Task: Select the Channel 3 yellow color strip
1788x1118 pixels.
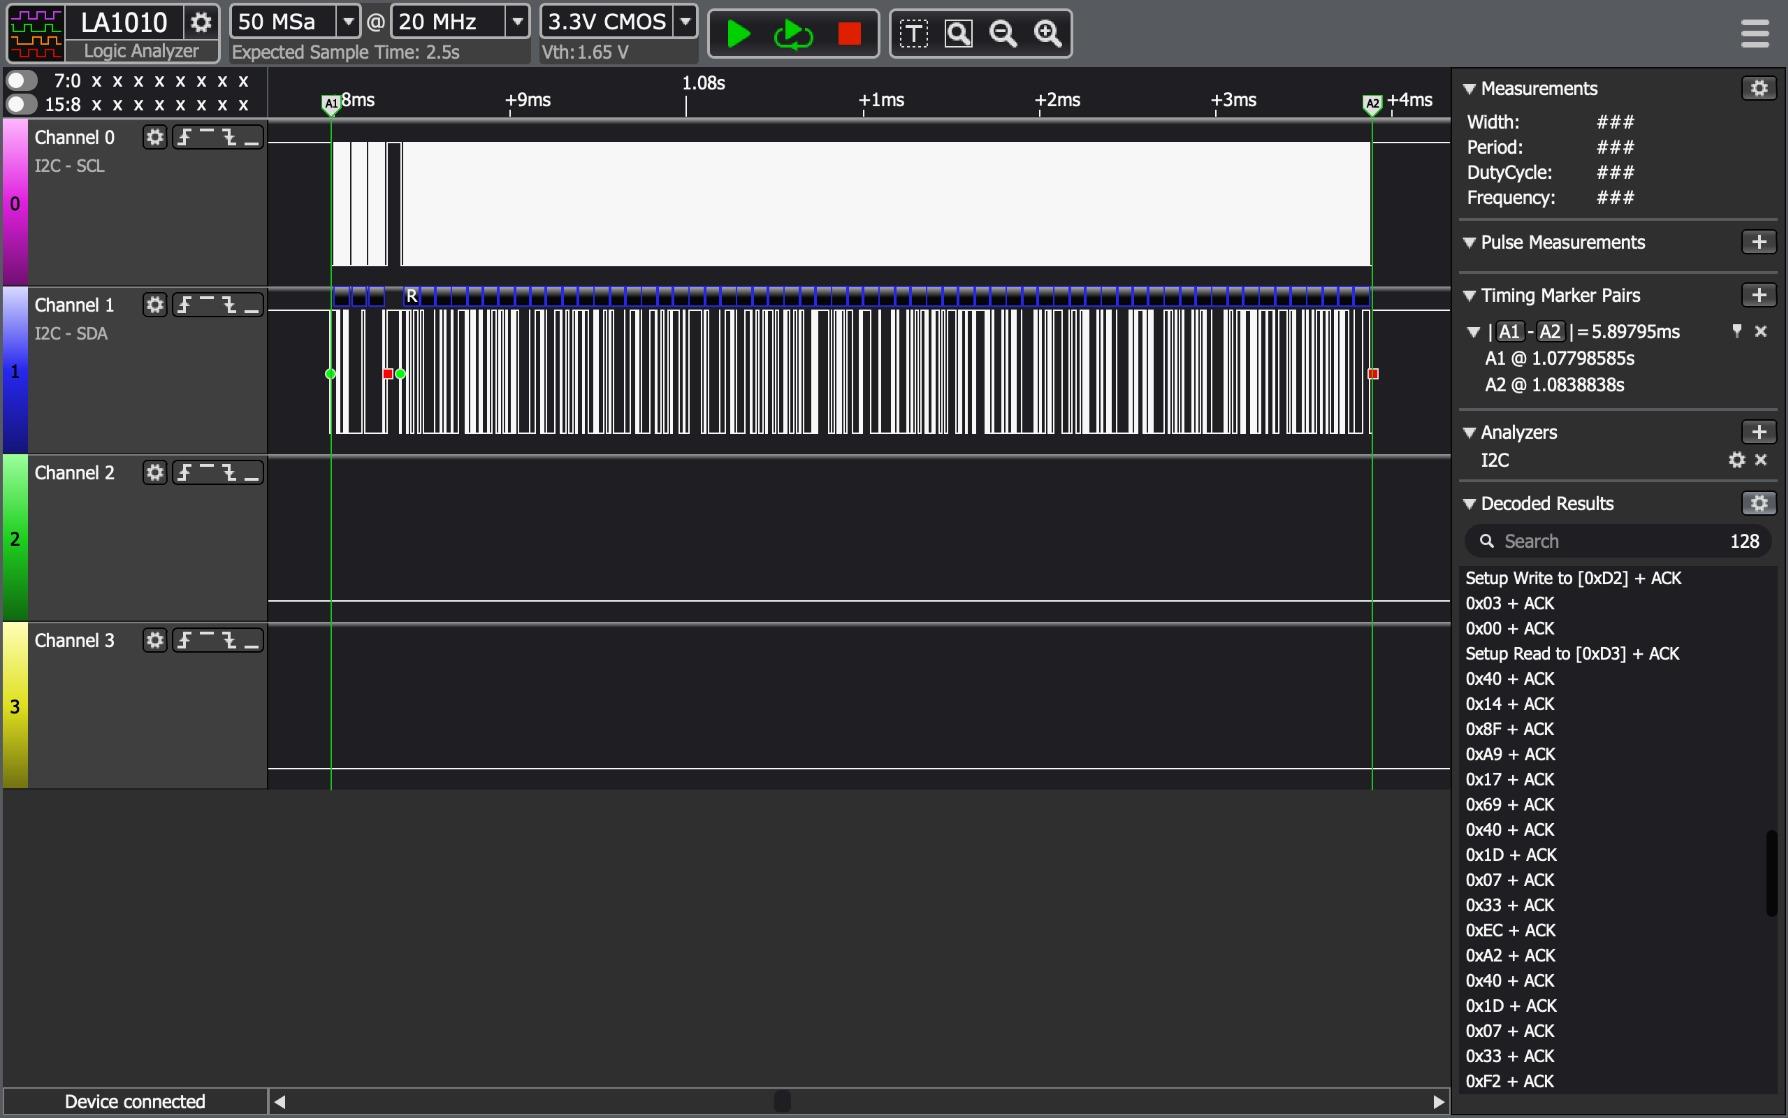Action: [15, 706]
